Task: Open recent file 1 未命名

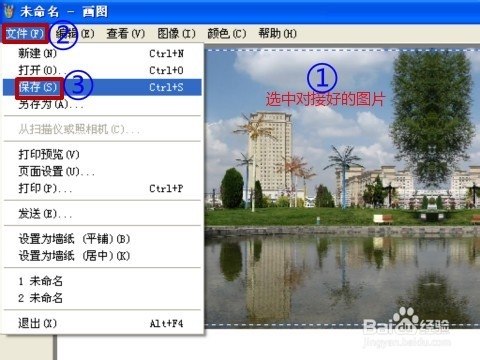Action: 102,281
